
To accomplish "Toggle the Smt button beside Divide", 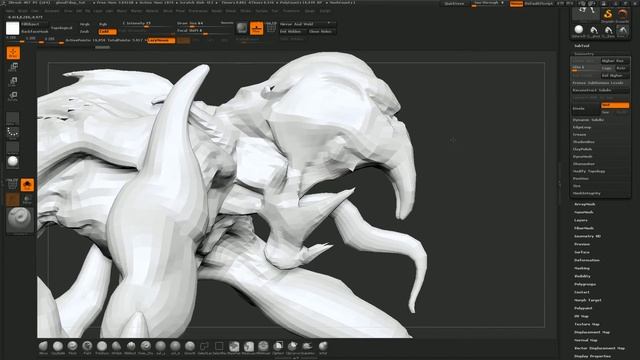I will [615, 105].
